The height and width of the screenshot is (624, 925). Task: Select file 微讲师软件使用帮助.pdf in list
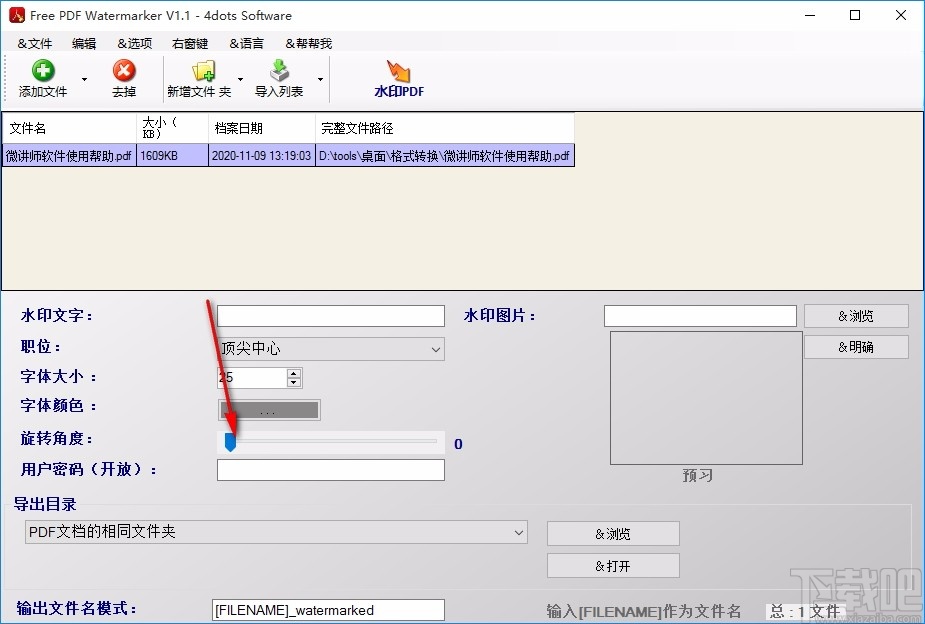(x=68, y=156)
